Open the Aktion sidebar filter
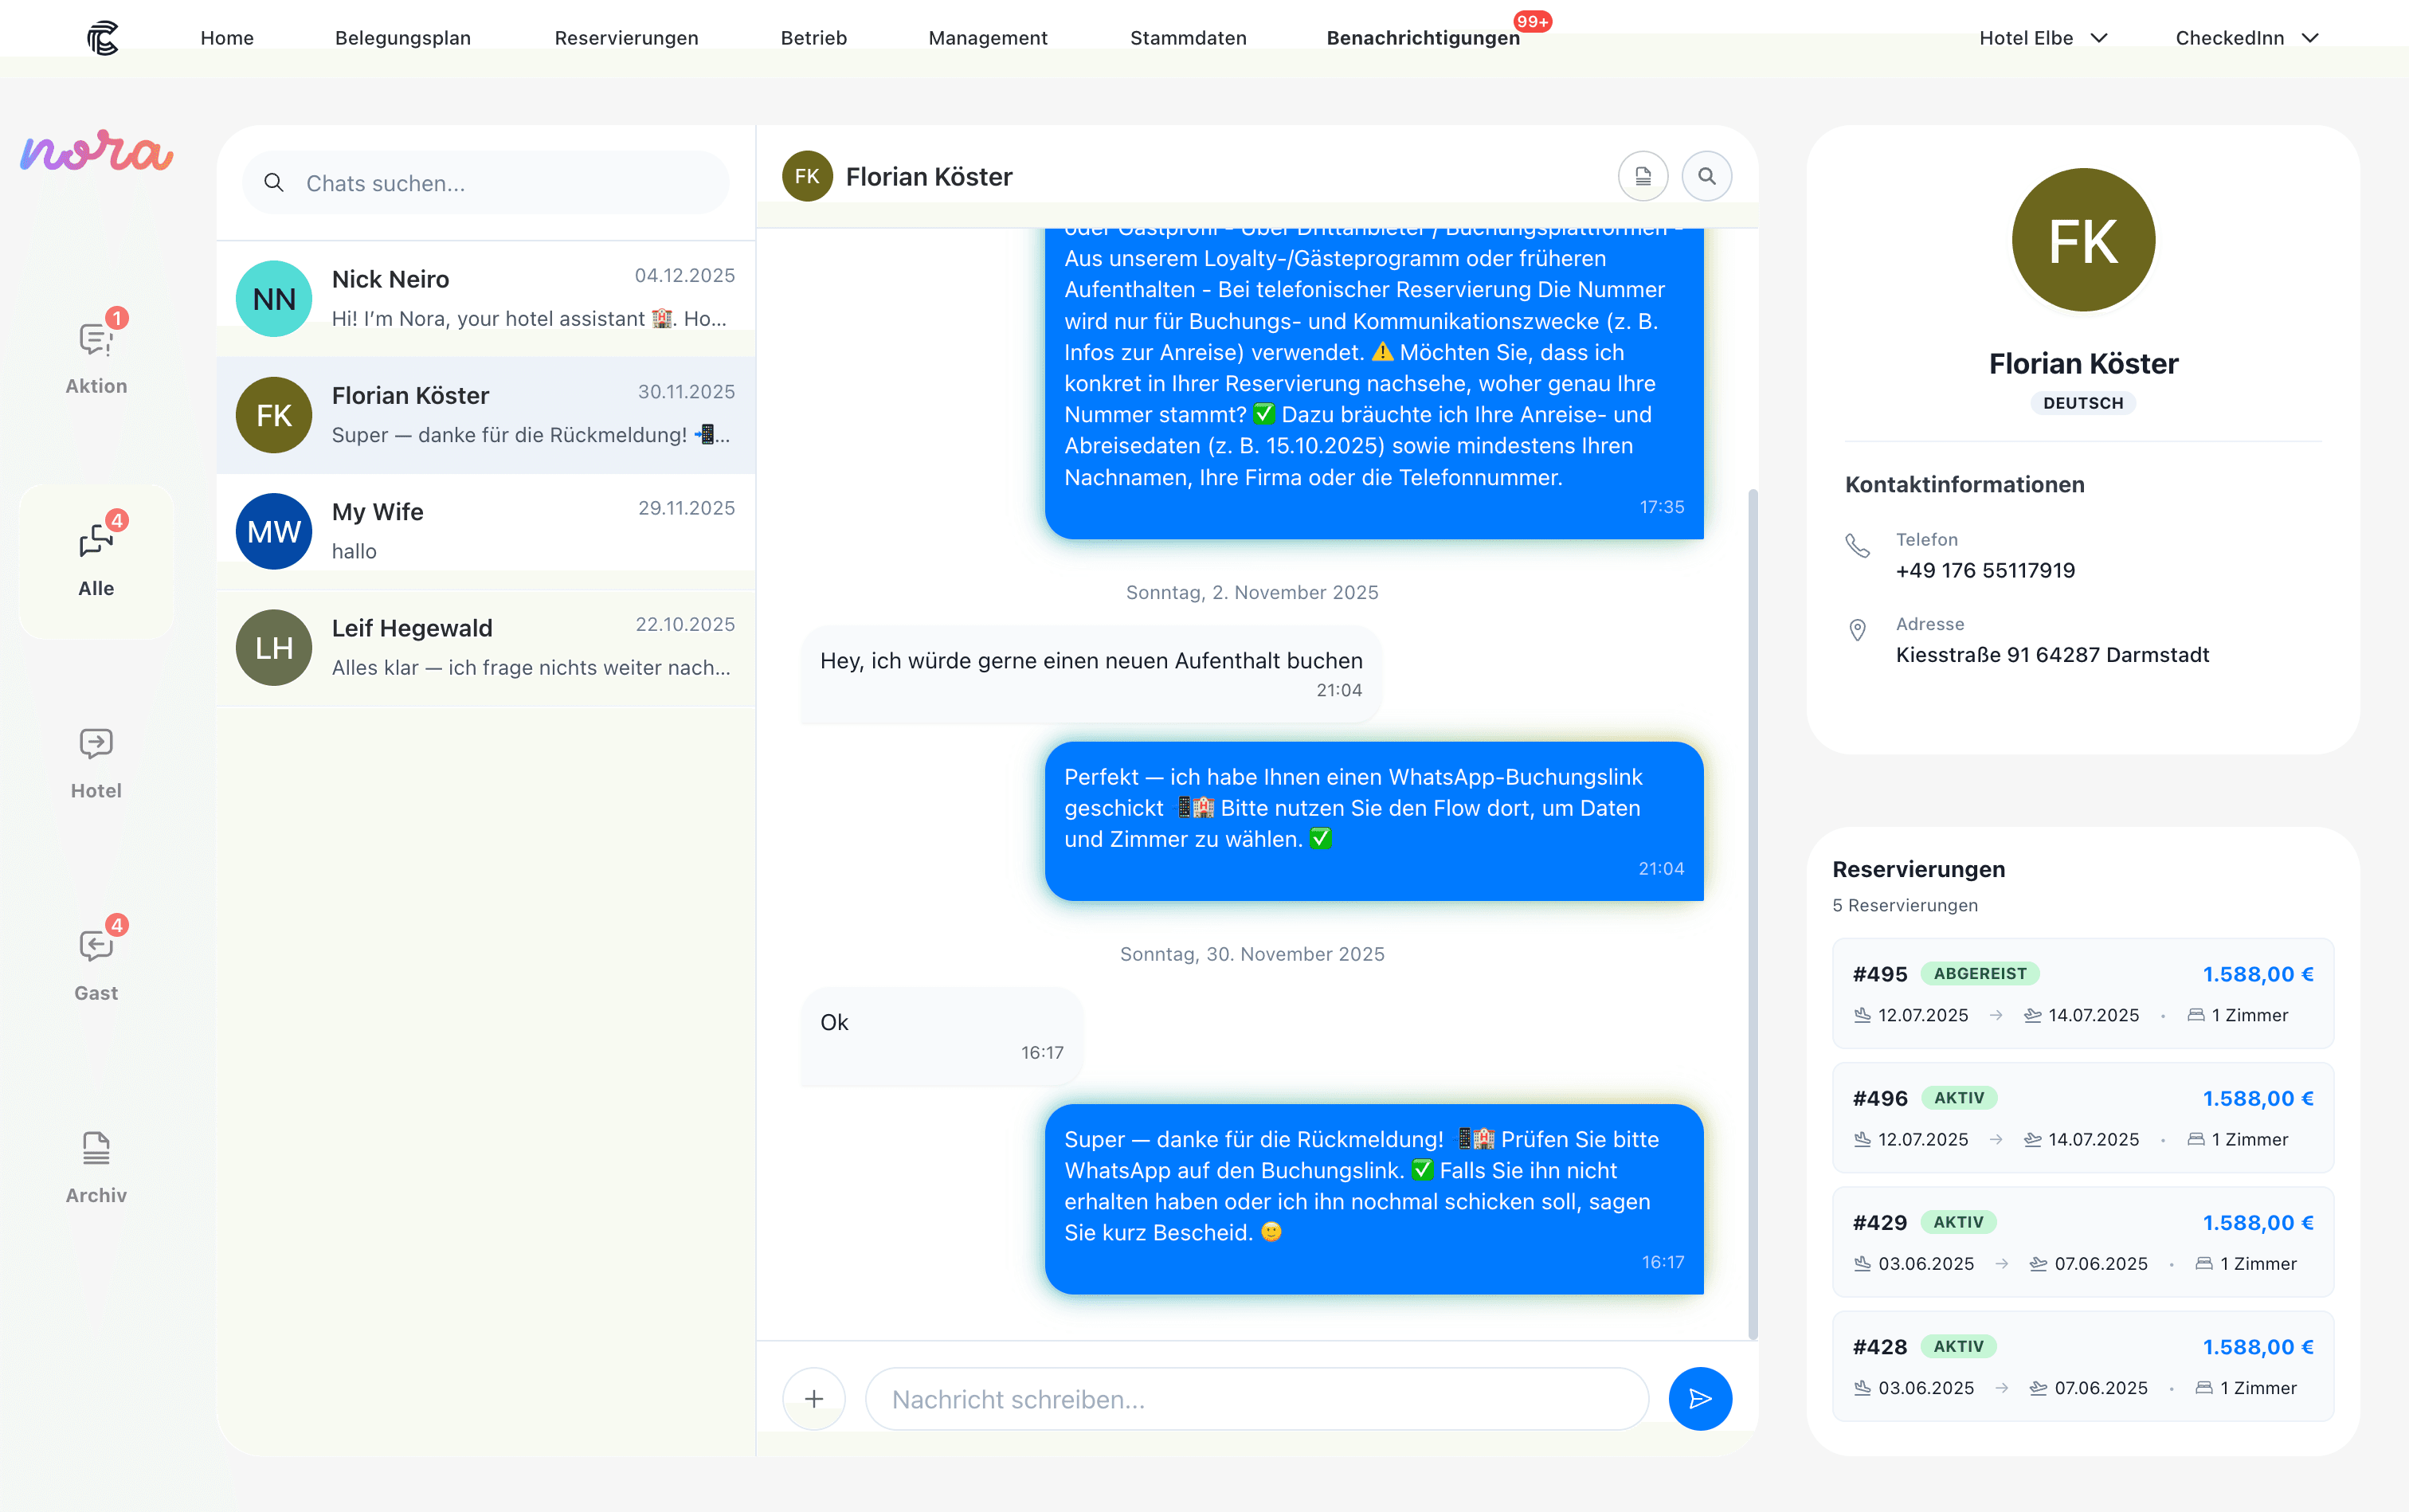The height and width of the screenshot is (1512, 2409). (x=96, y=356)
